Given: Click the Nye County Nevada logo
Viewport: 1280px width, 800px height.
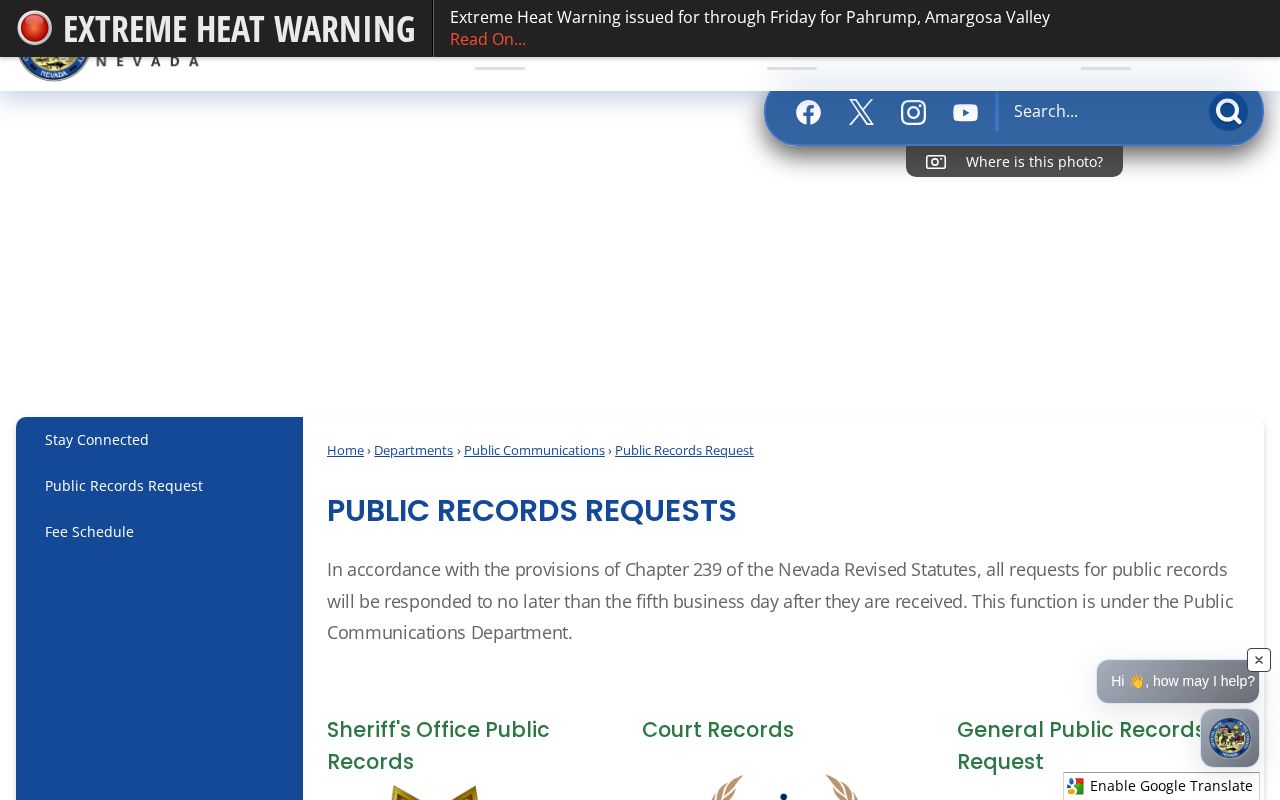Looking at the screenshot, I should [108, 68].
